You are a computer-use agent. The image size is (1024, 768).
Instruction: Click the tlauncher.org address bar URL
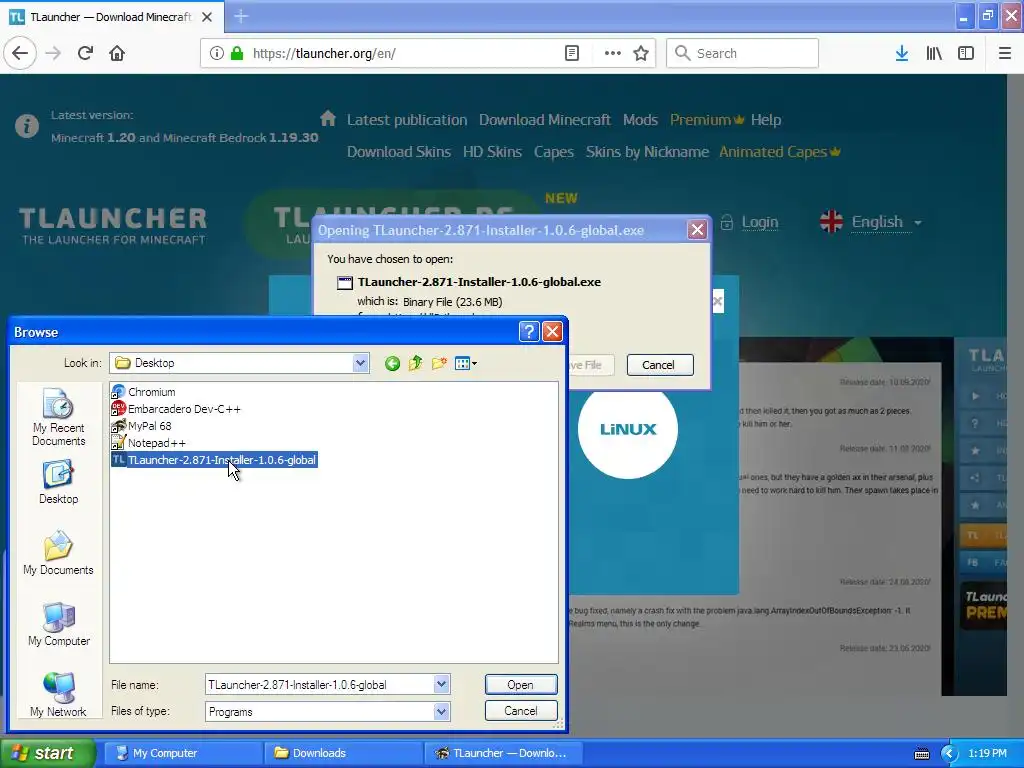coord(324,53)
